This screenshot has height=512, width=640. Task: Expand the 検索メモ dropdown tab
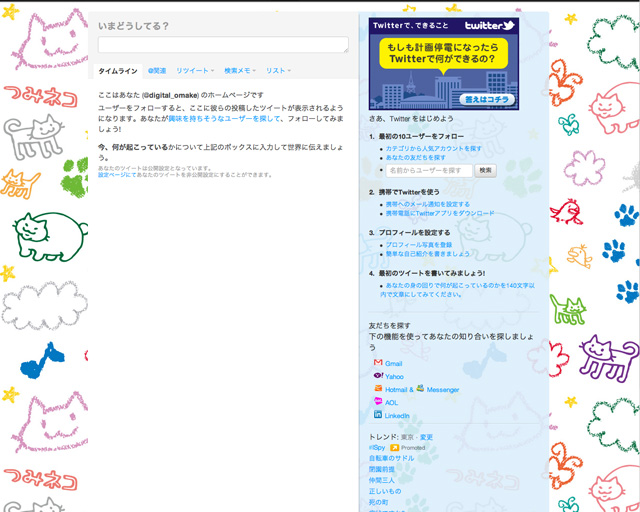[x=240, y=71]
